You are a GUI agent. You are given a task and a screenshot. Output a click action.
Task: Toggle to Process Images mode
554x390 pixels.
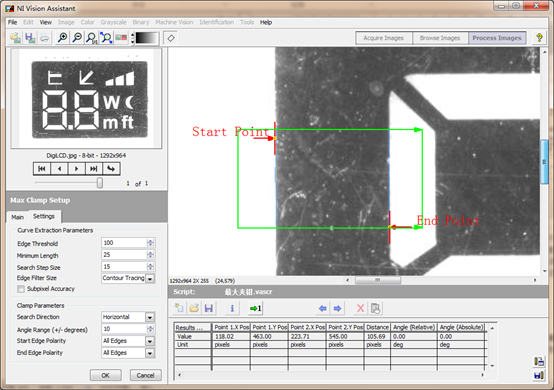pyautogui.click(x=497, y=38)
